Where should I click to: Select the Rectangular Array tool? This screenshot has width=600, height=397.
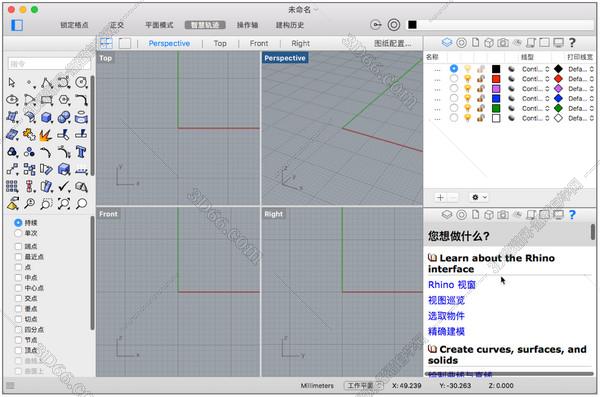pos(12,187)
